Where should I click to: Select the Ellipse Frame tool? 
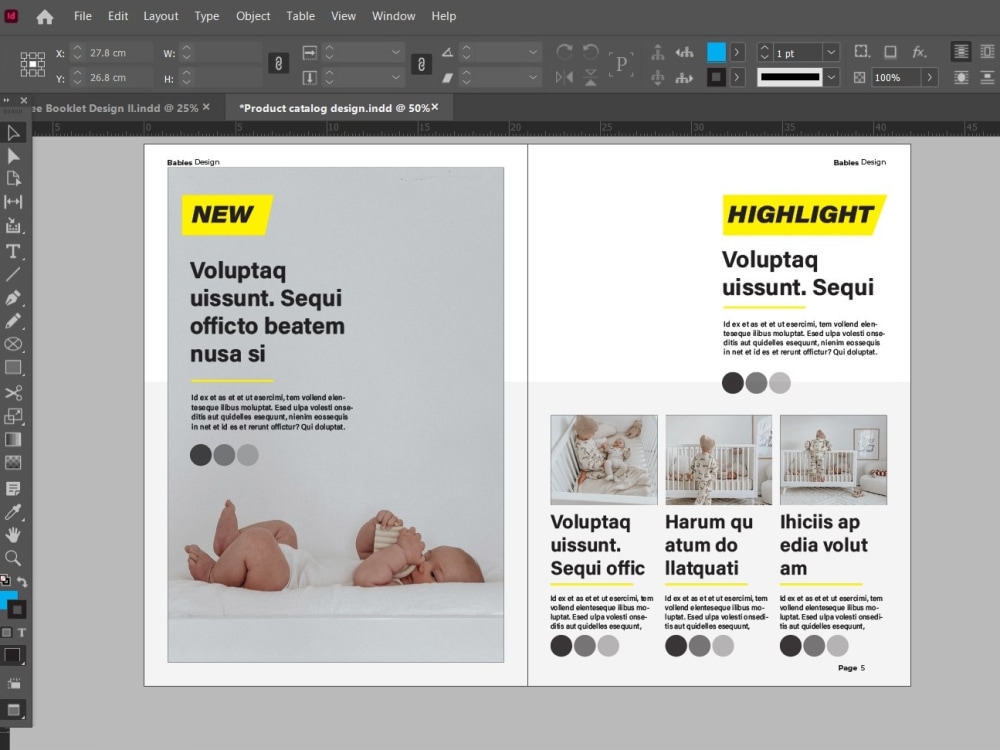click(x=13, y=344)
